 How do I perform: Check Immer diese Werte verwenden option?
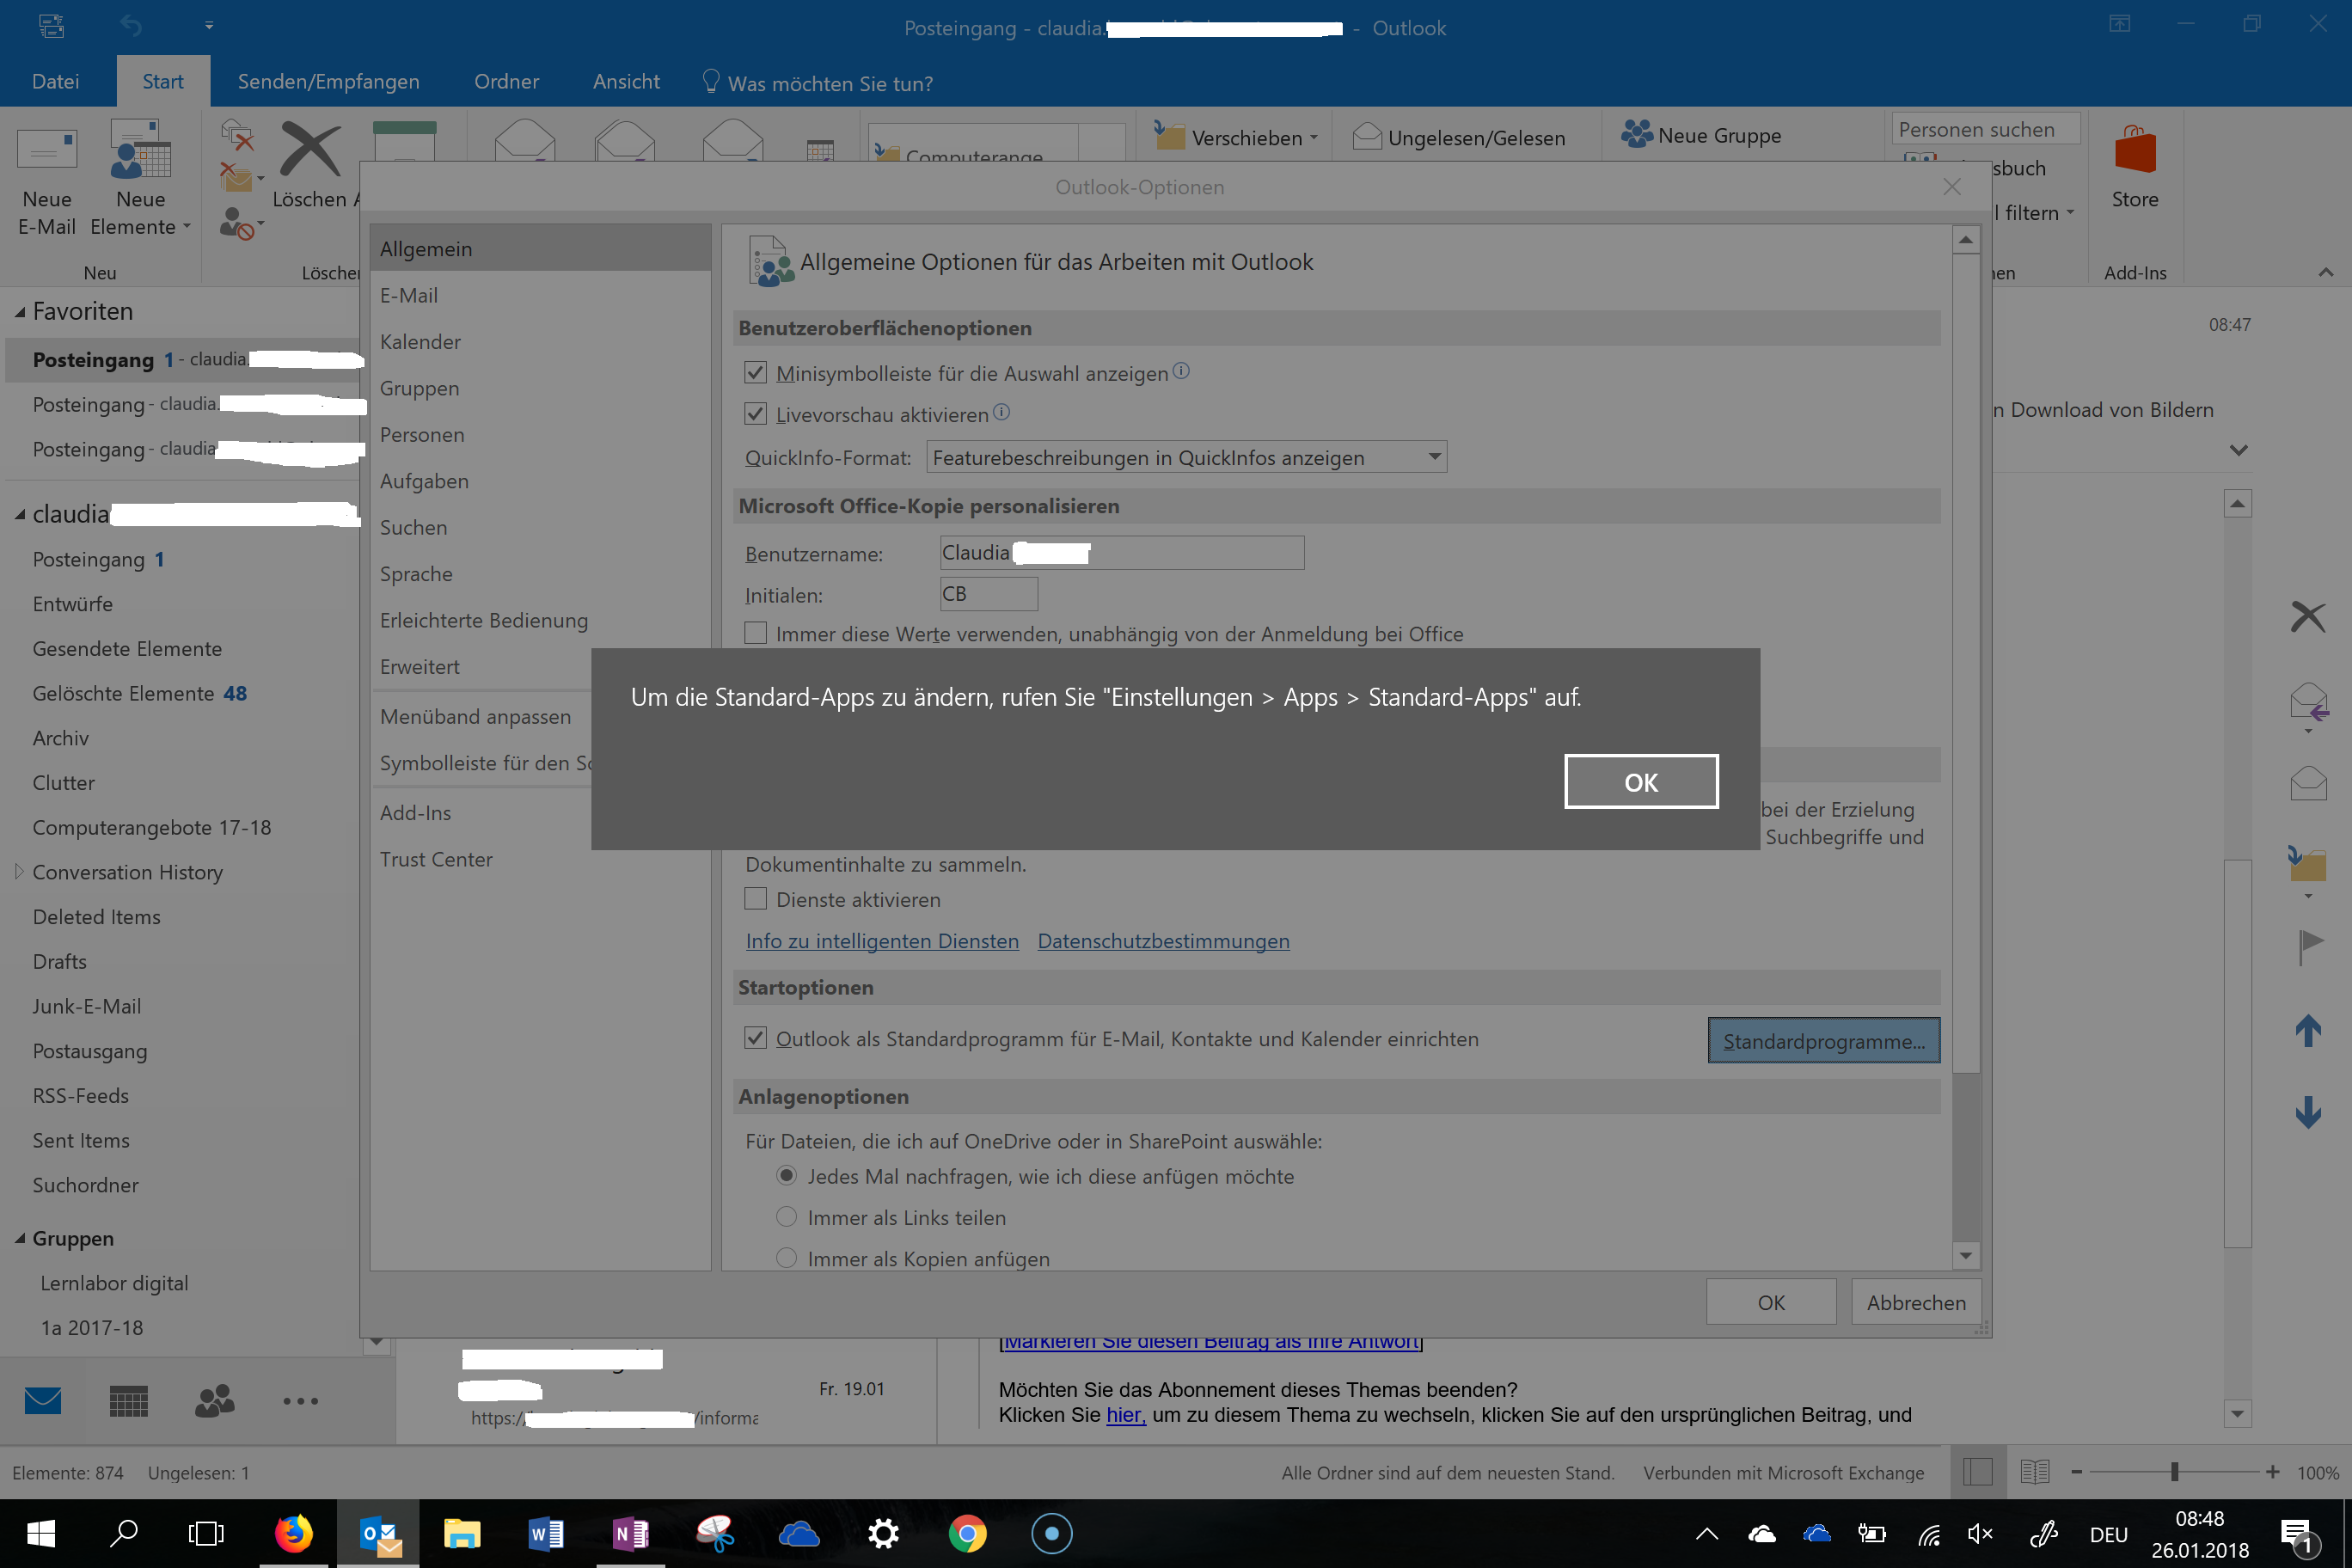tap(756, 633)
